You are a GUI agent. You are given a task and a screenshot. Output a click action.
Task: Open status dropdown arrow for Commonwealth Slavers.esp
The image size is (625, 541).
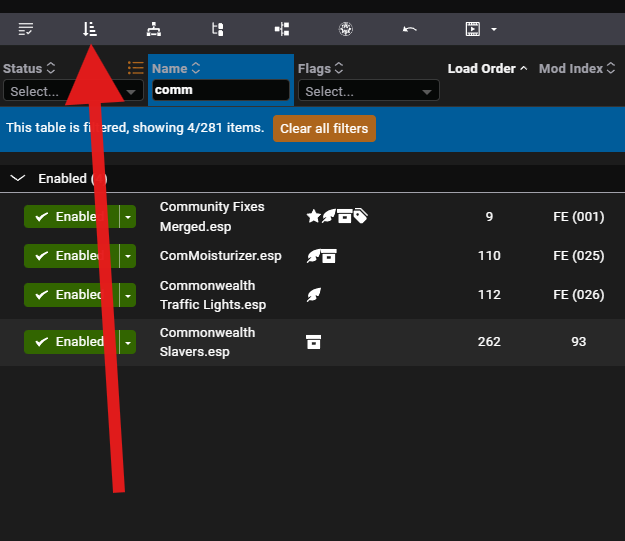pos(128,342)
